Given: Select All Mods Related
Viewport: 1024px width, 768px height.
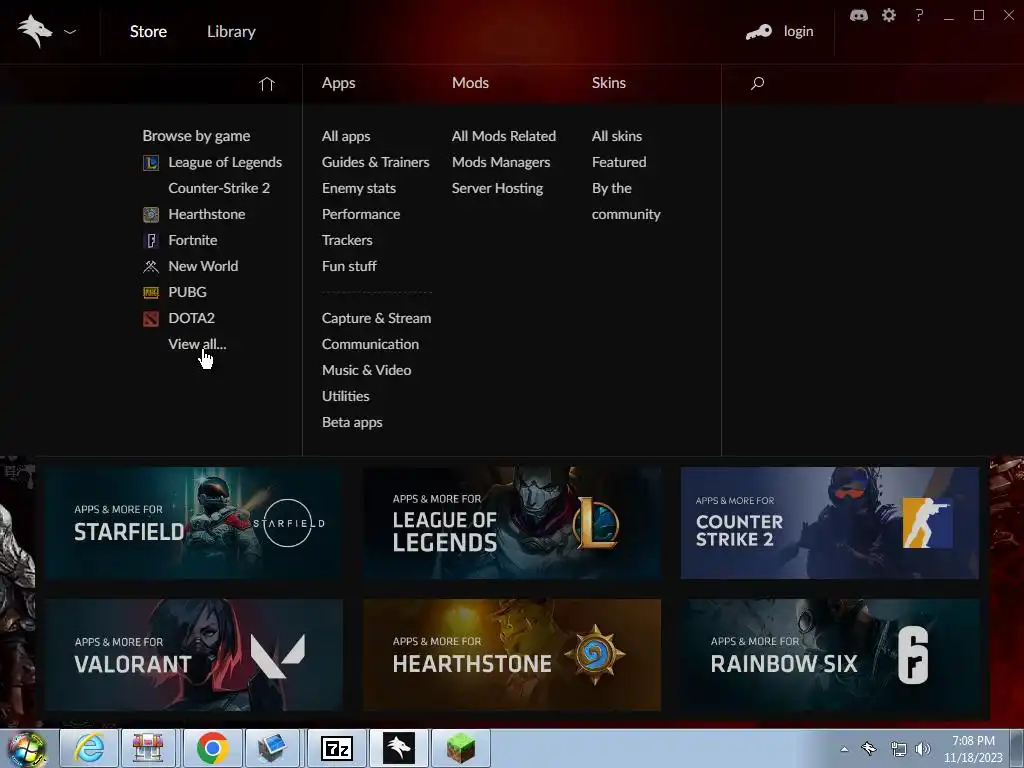Looking at the screenshot, I should click(504, 136).
